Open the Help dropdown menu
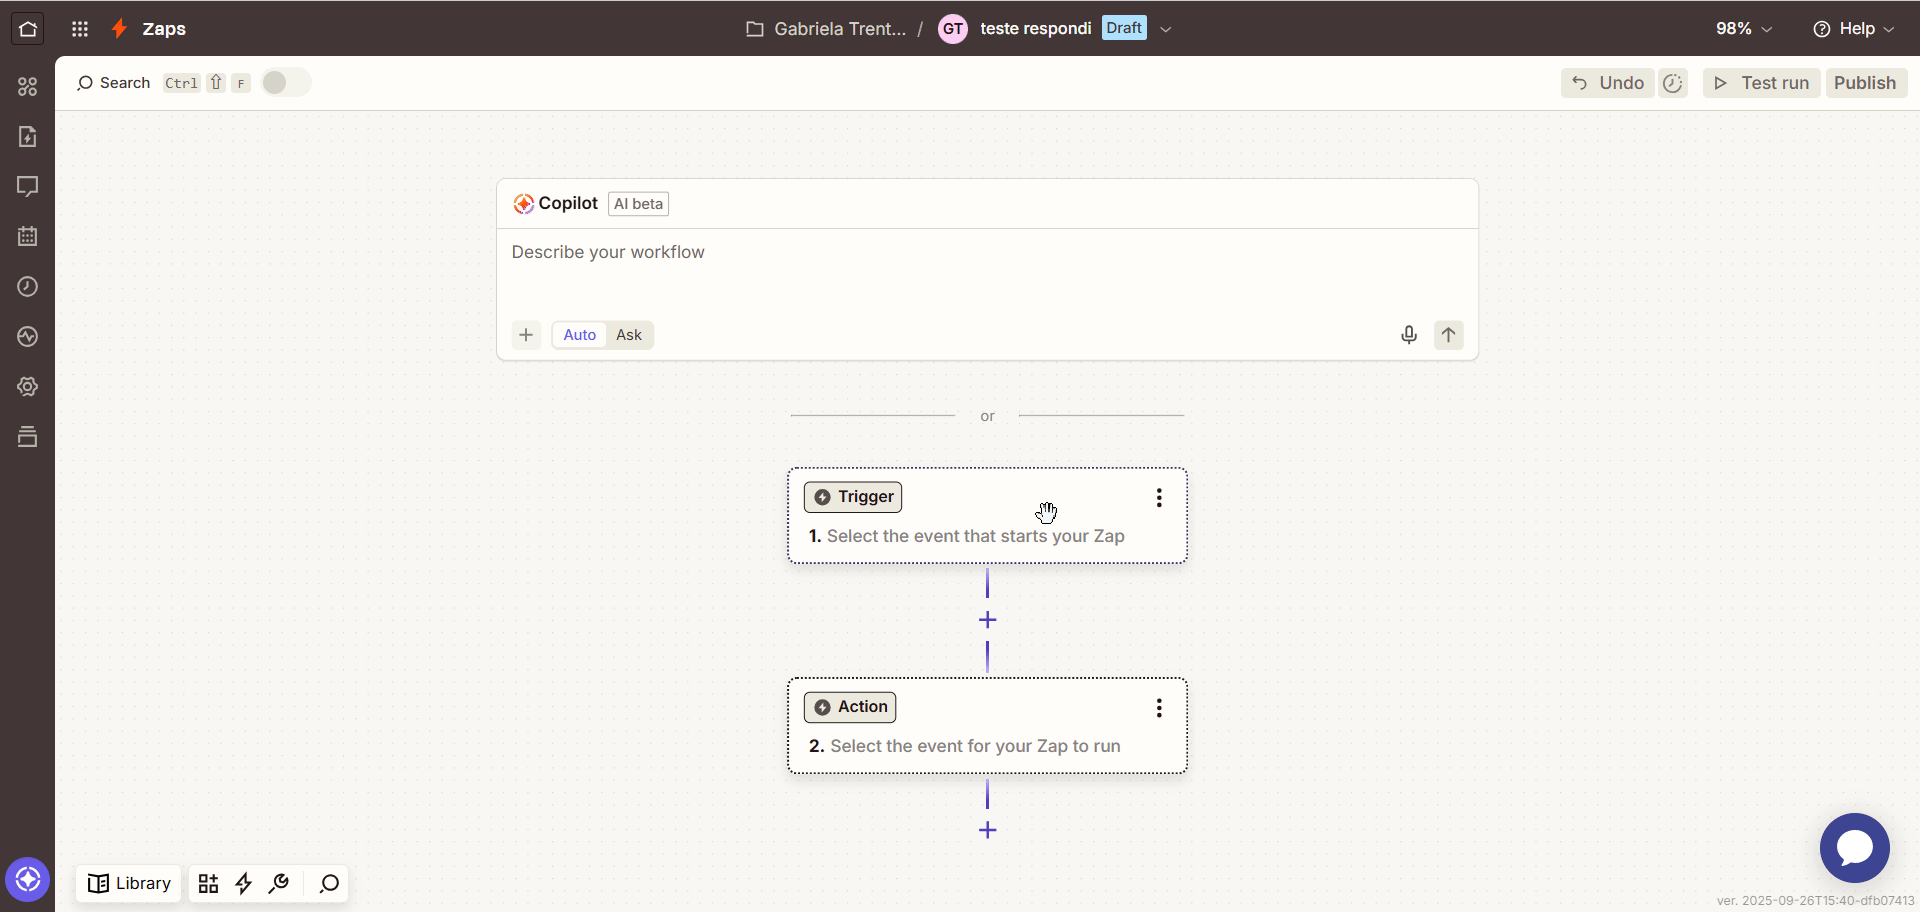The height and width of the screenshot is (912, 1920). tap(1853, 29)
